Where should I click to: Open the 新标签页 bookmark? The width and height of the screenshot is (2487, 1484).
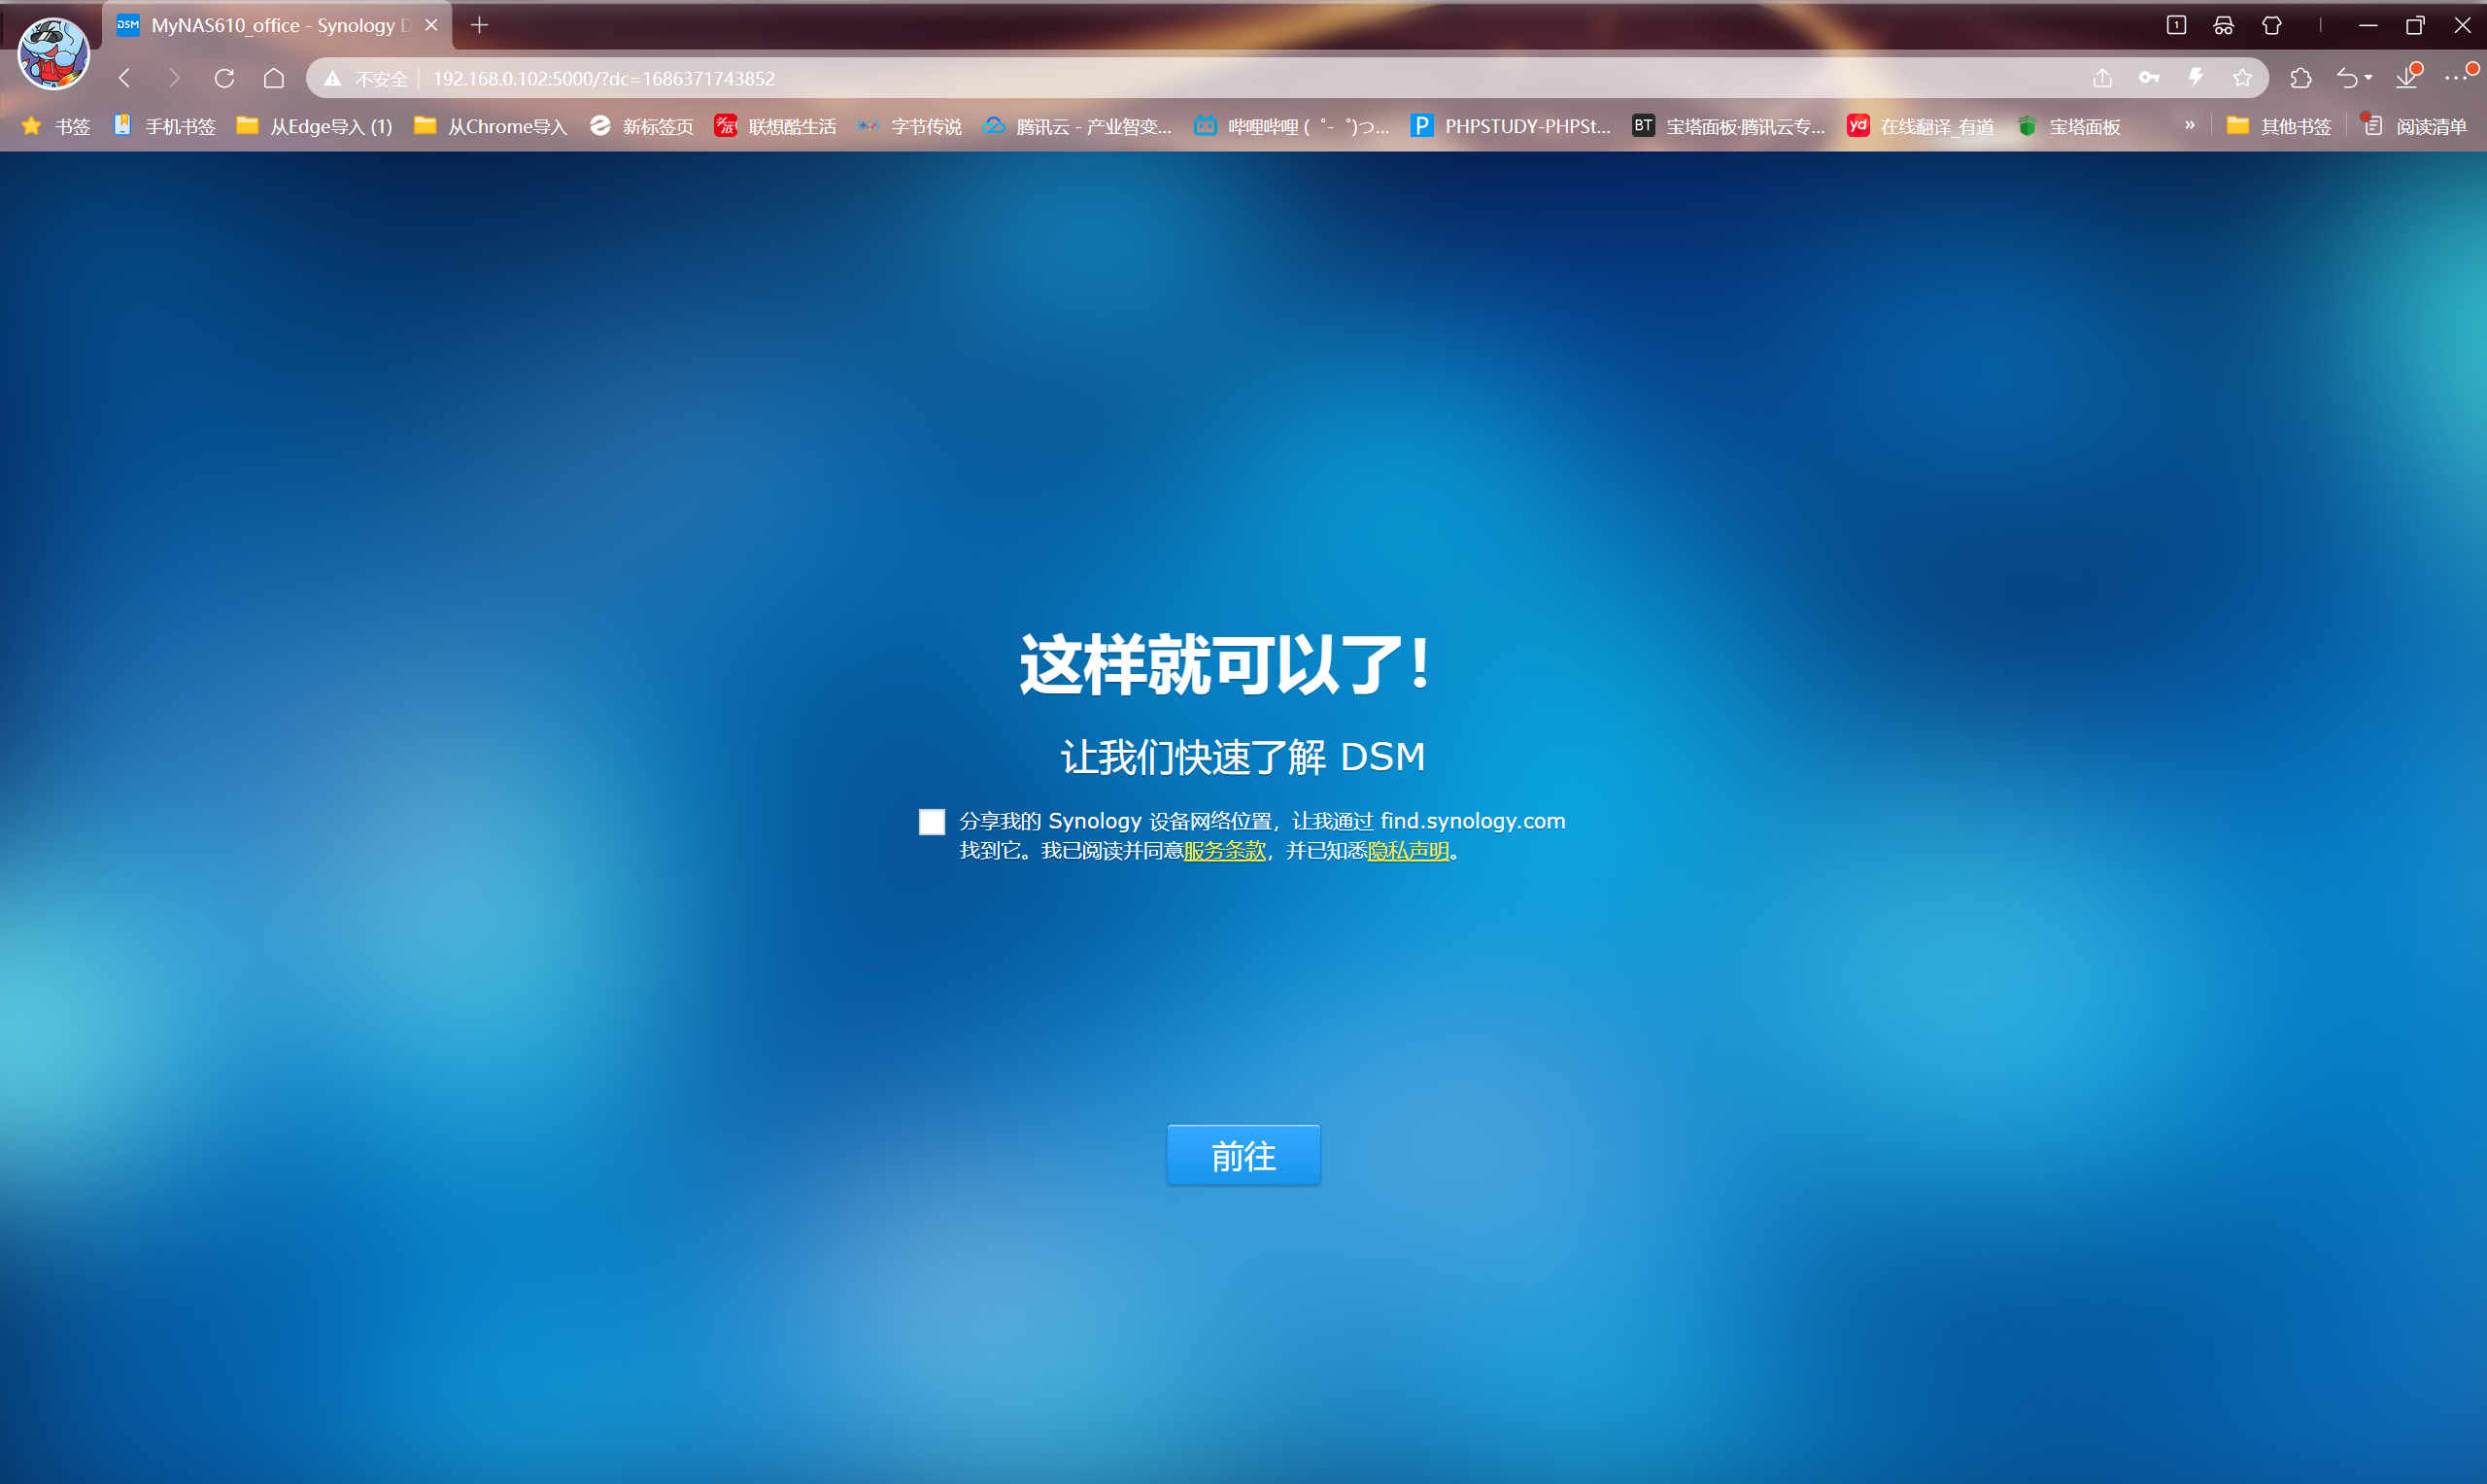tap(641, 126)
